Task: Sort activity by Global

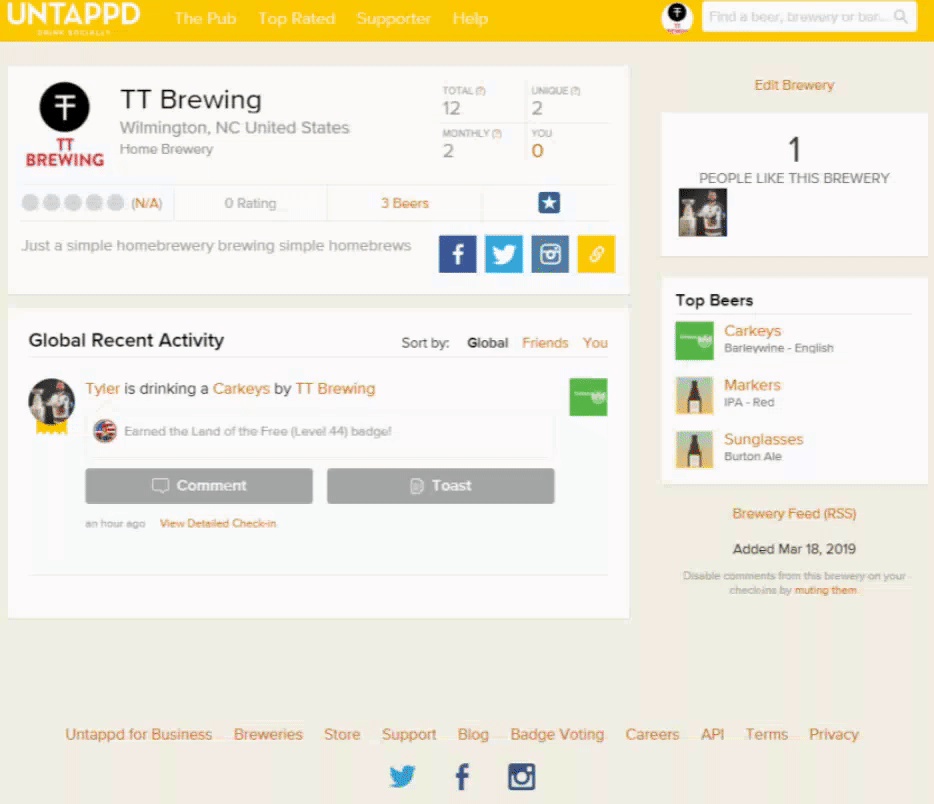Action: click(487, 343)
